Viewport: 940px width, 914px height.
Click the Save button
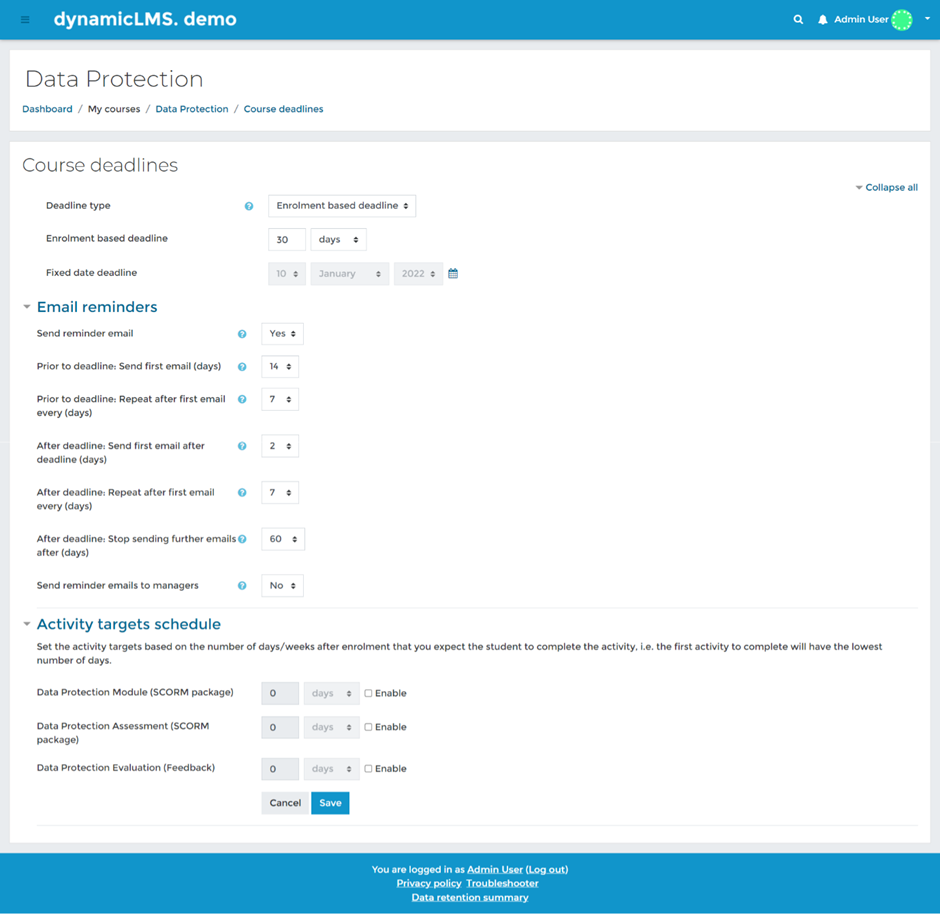330,803
